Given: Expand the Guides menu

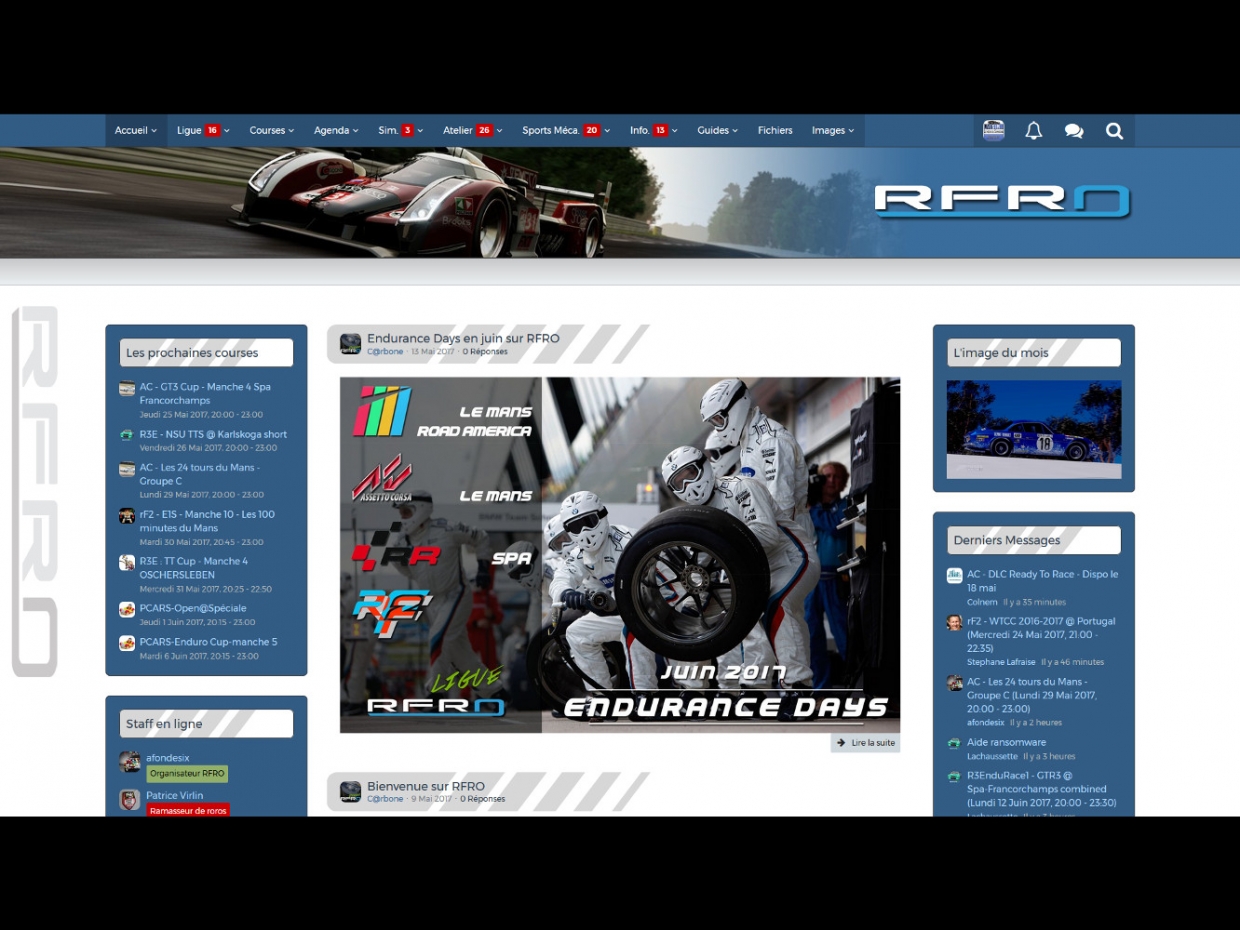Looking at the screenshot, I should pos(718,131).
